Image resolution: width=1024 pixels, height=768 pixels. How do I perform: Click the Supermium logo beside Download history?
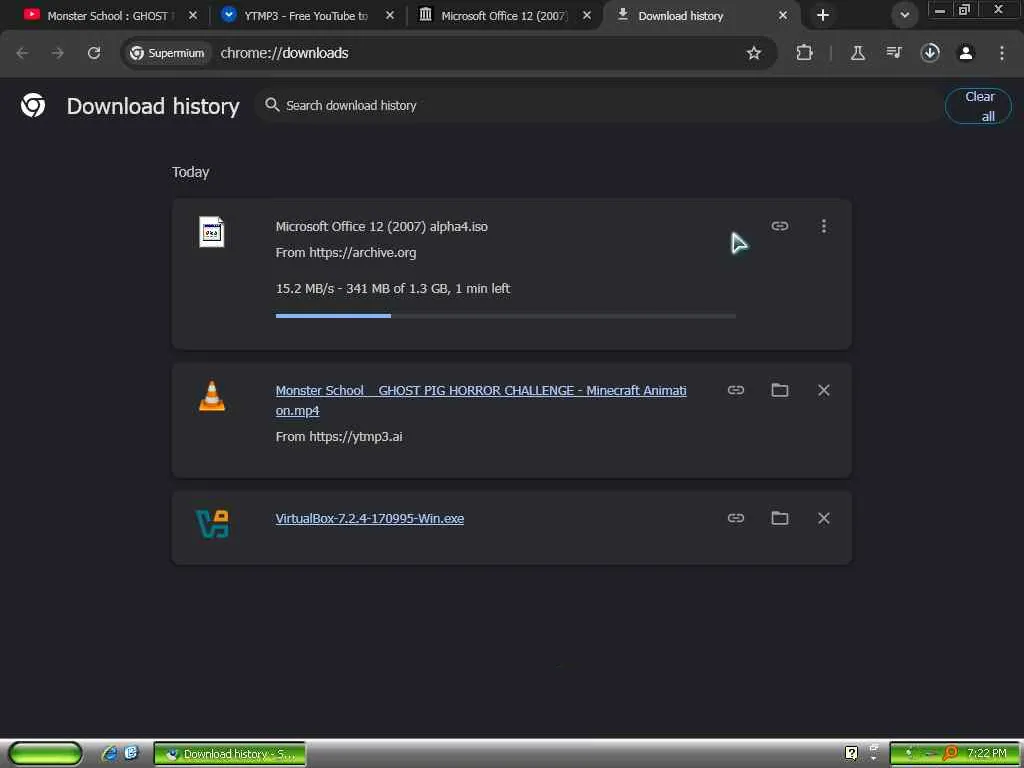[x=33, y=105]
